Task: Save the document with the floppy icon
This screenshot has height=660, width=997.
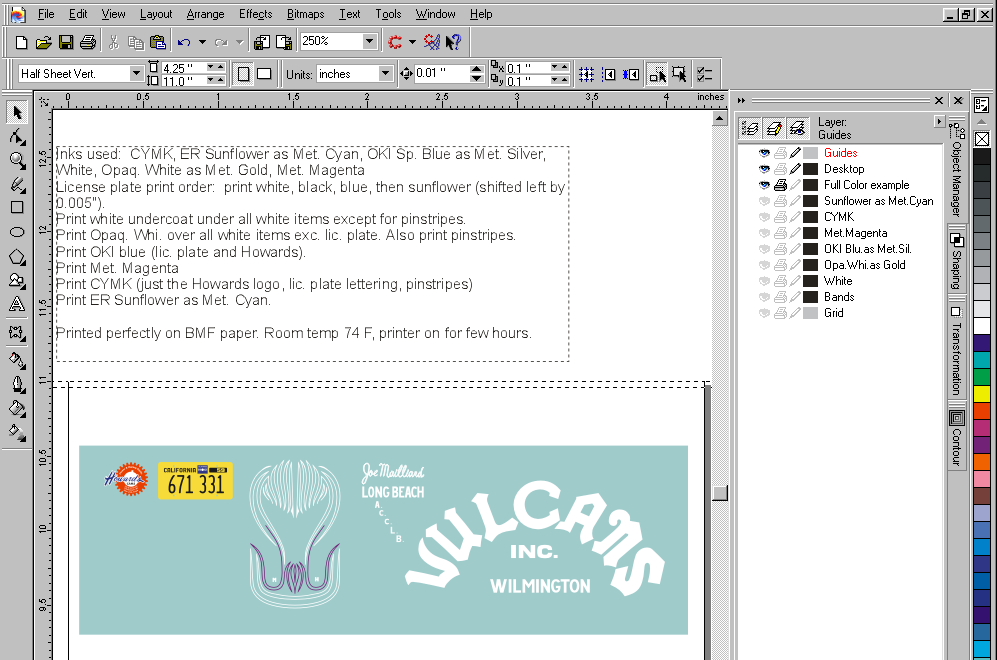Action: (65, 43)
